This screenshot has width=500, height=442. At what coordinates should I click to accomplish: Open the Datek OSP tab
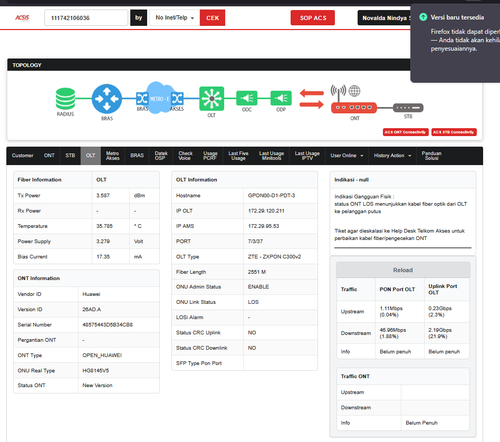pyautogui.click(x=161, y=156)
